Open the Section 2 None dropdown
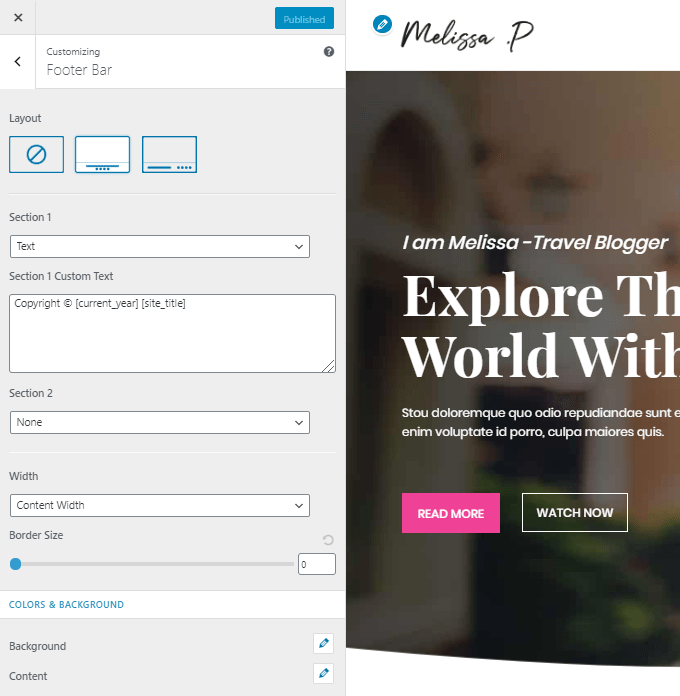Image resolution: width=680 pixels, height=696 pixels. (160, 422)
